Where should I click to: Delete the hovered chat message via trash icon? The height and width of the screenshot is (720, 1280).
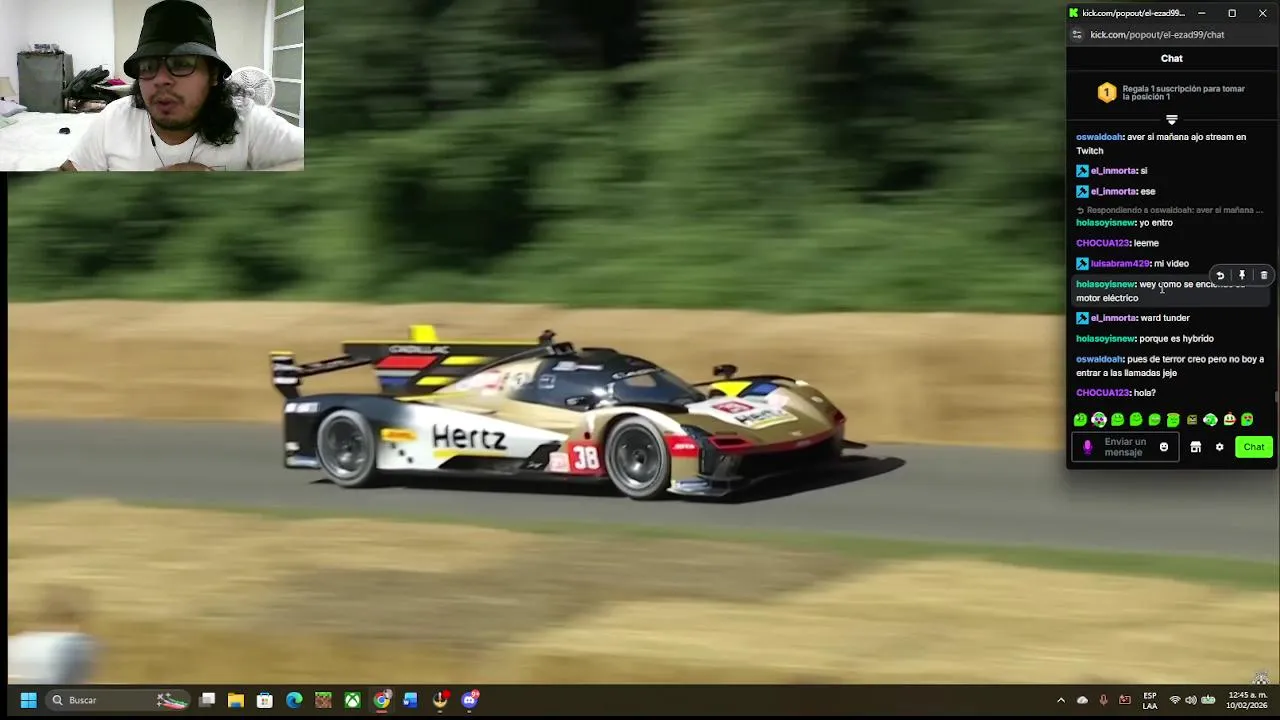click(x=1264, y=275)
